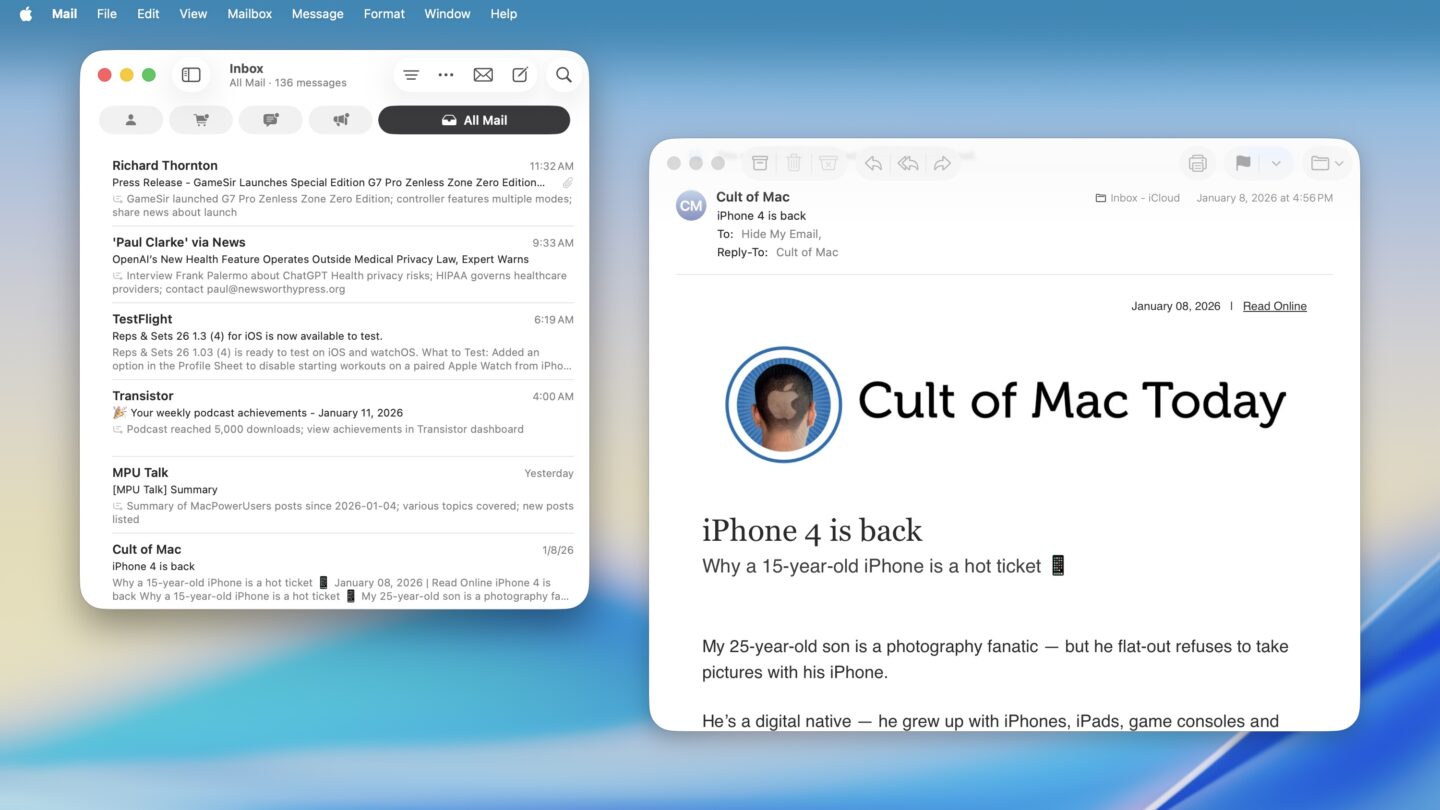Mark the open message as Junk
The height and width of the screenshot is (810, 1440).
(x=828, y=162)
